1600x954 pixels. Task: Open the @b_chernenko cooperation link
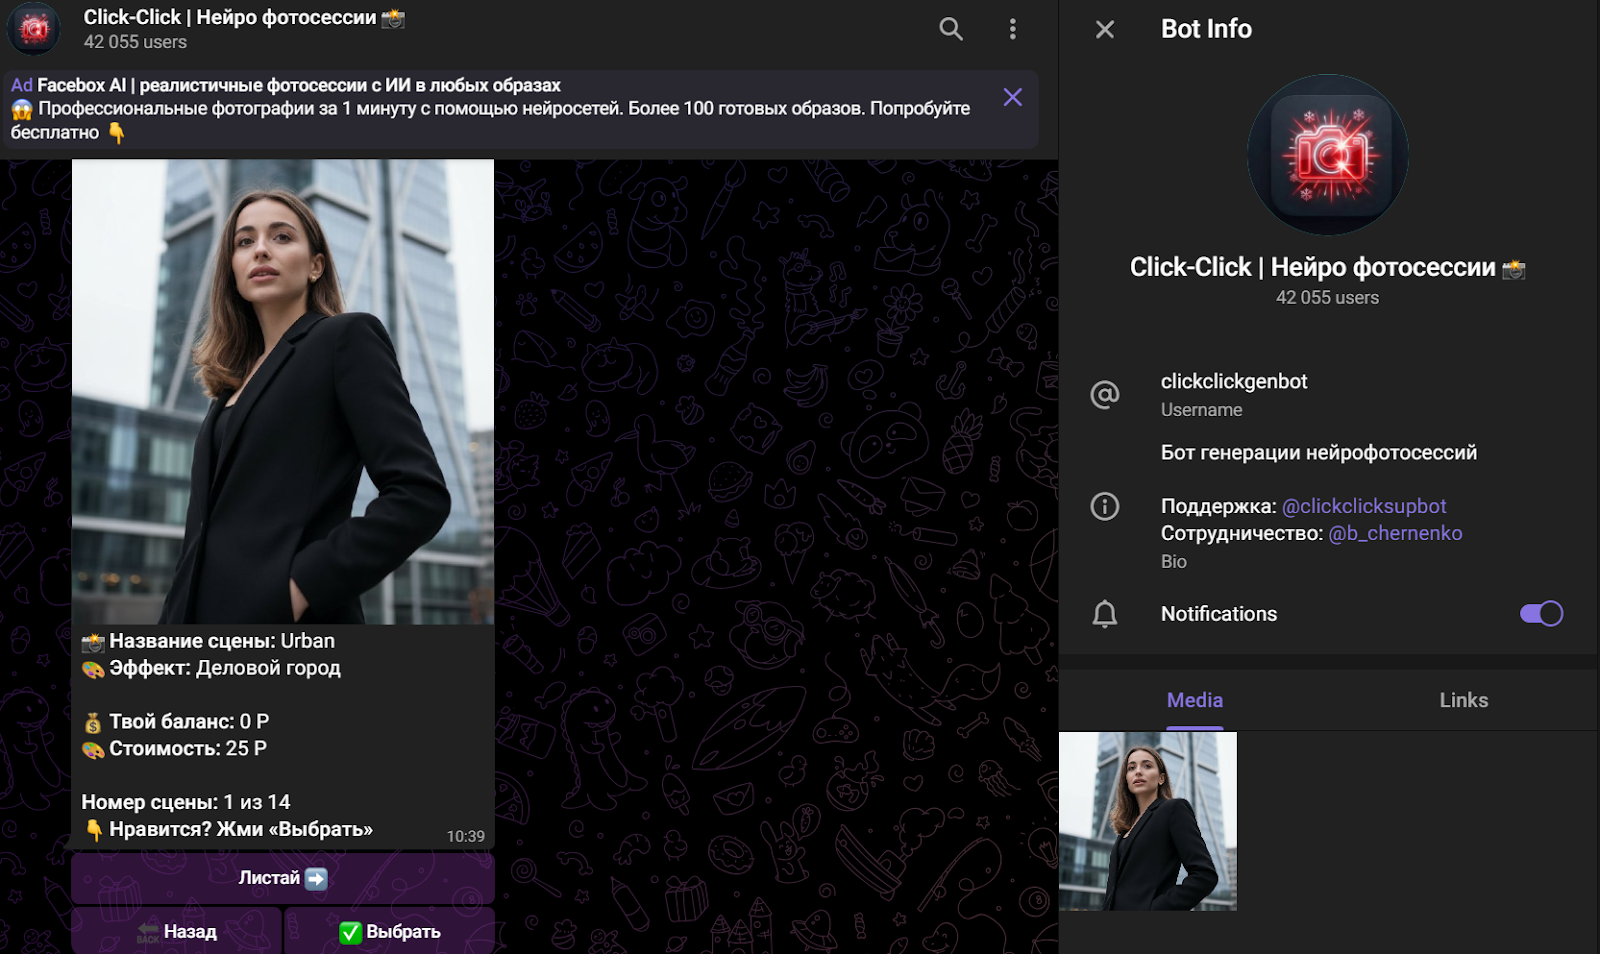(1394, 533)
